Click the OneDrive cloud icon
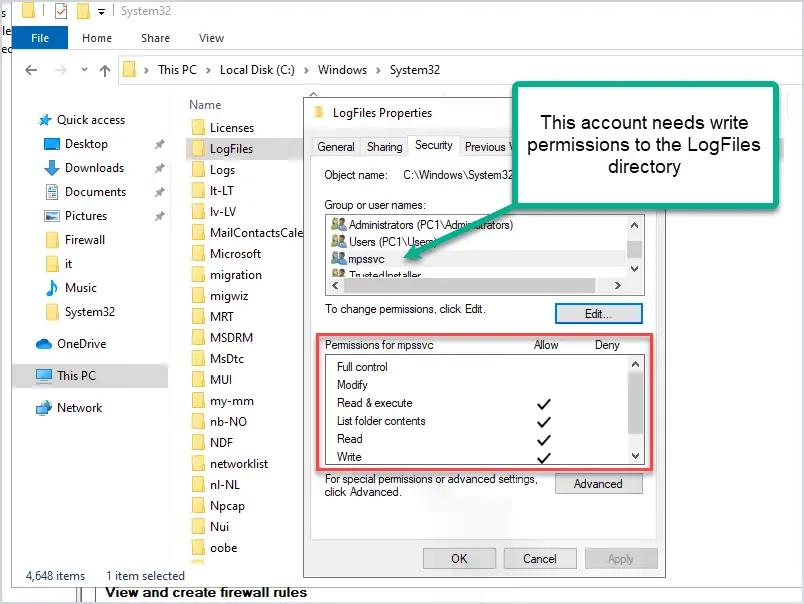 click(44, 344)
